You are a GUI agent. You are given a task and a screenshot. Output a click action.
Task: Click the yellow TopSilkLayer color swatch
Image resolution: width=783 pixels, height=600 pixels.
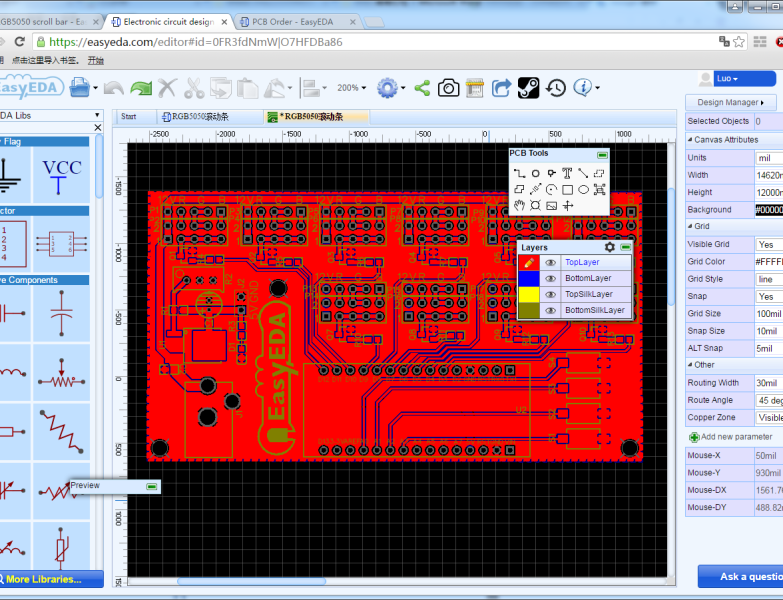pos(529,295)
